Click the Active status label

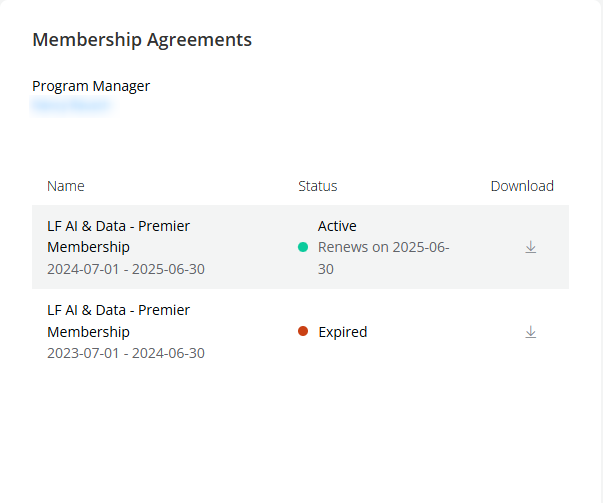[x=337, y=226]
